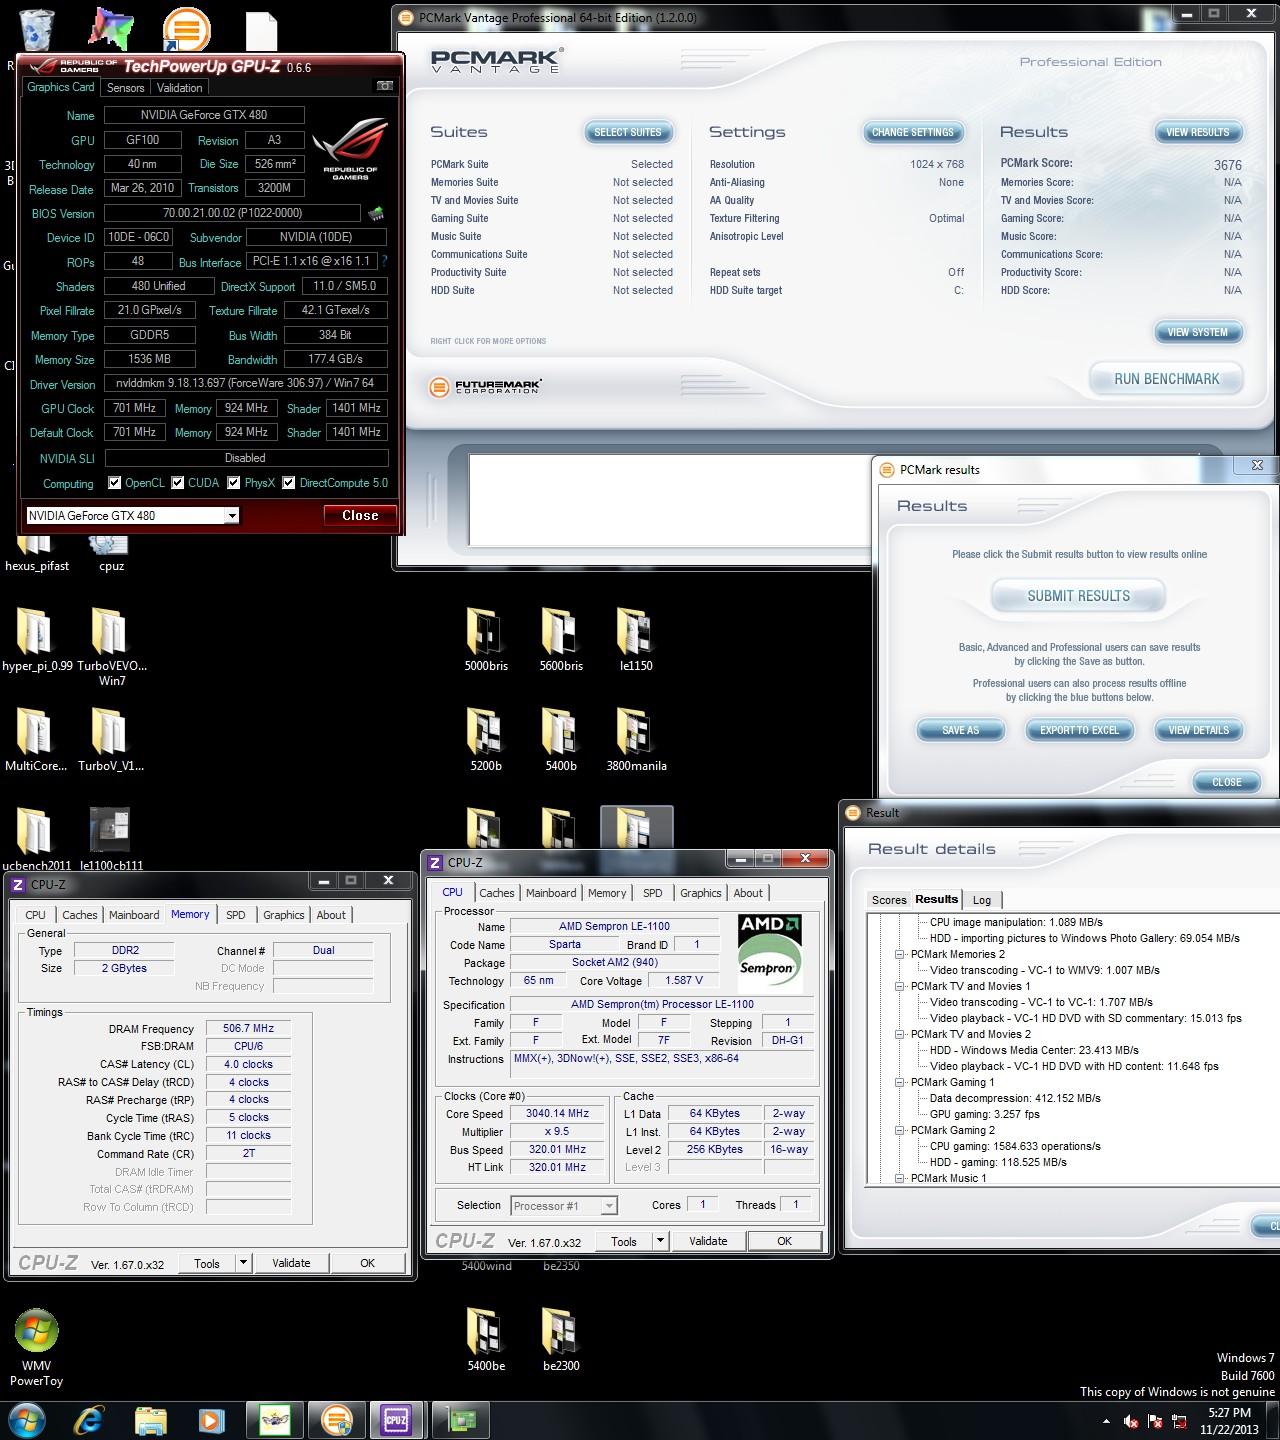This screenshot has width=1280, height=1440.
Task: Open the 5200b folder icon
Action: (x=486, y=733)
